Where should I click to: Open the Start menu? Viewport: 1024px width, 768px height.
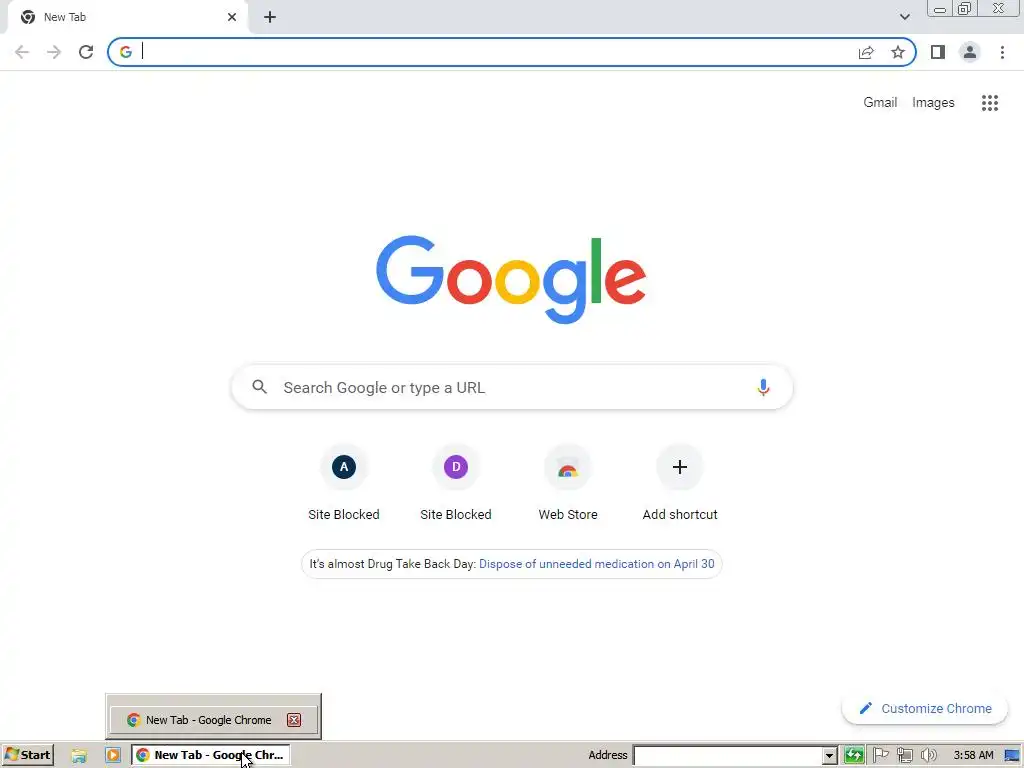click(x=27, y=755)
